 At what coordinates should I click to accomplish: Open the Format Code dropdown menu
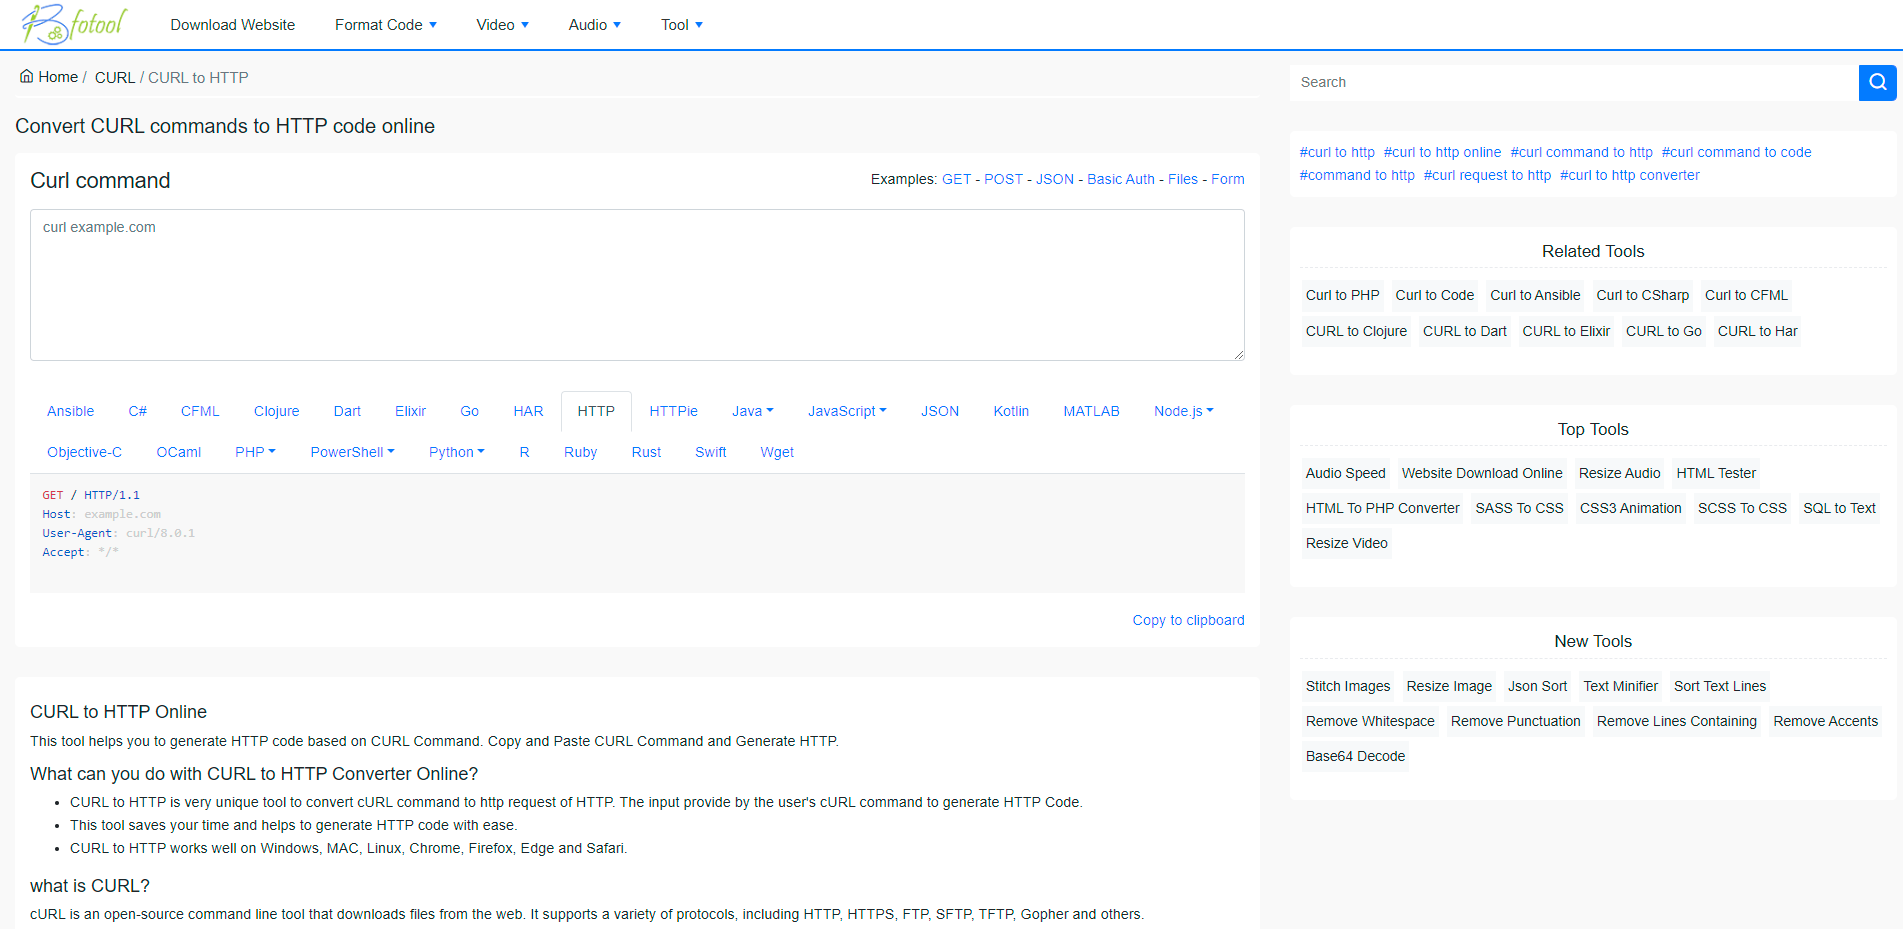point(385,25)
